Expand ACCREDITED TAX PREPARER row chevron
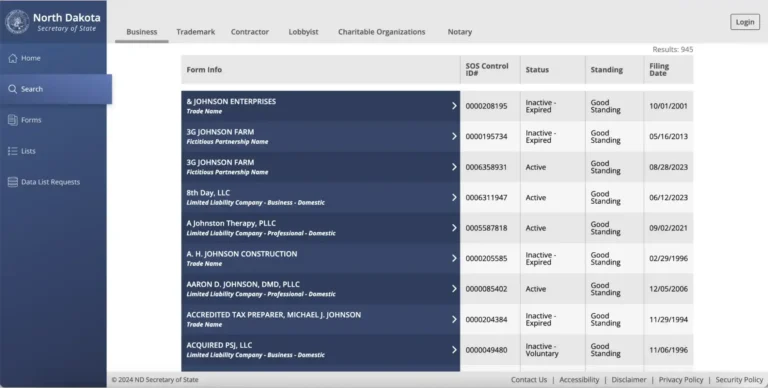Screen dimensions: 768x388 454,319
